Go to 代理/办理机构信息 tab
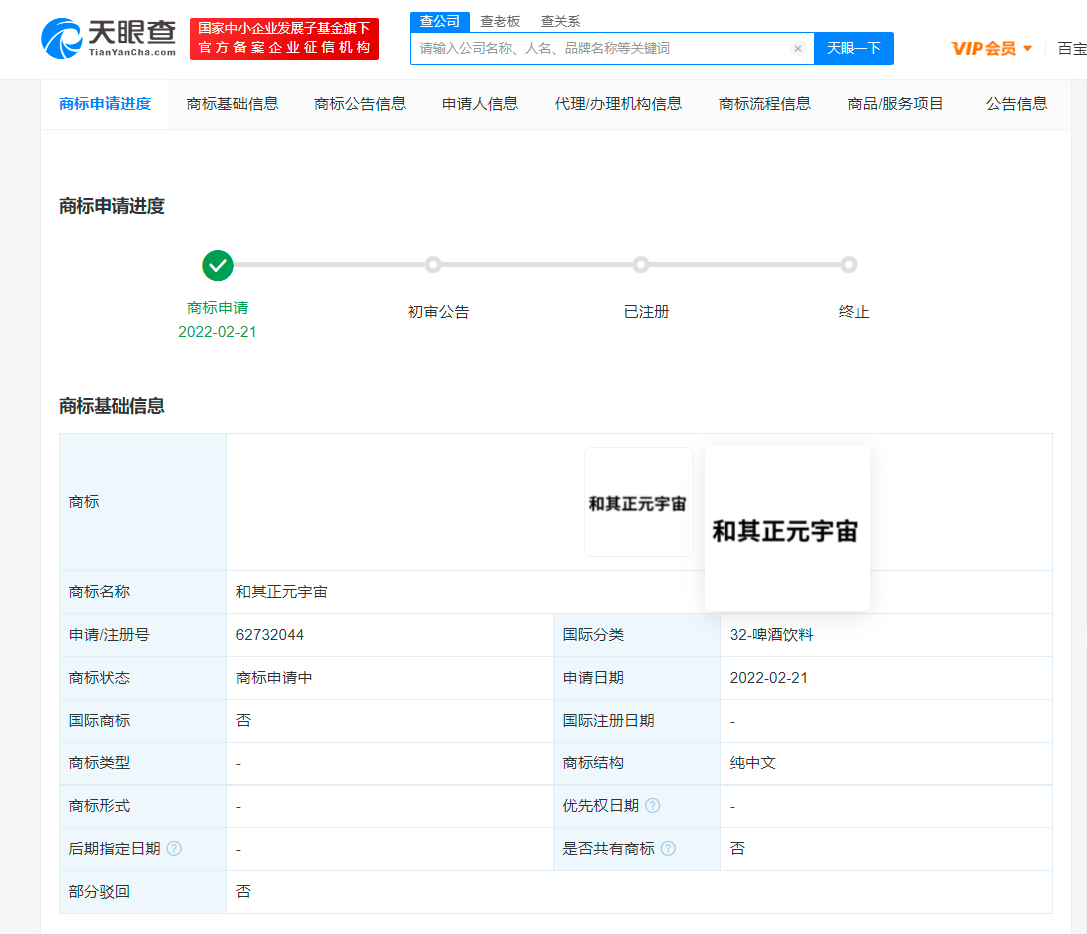 618,104
